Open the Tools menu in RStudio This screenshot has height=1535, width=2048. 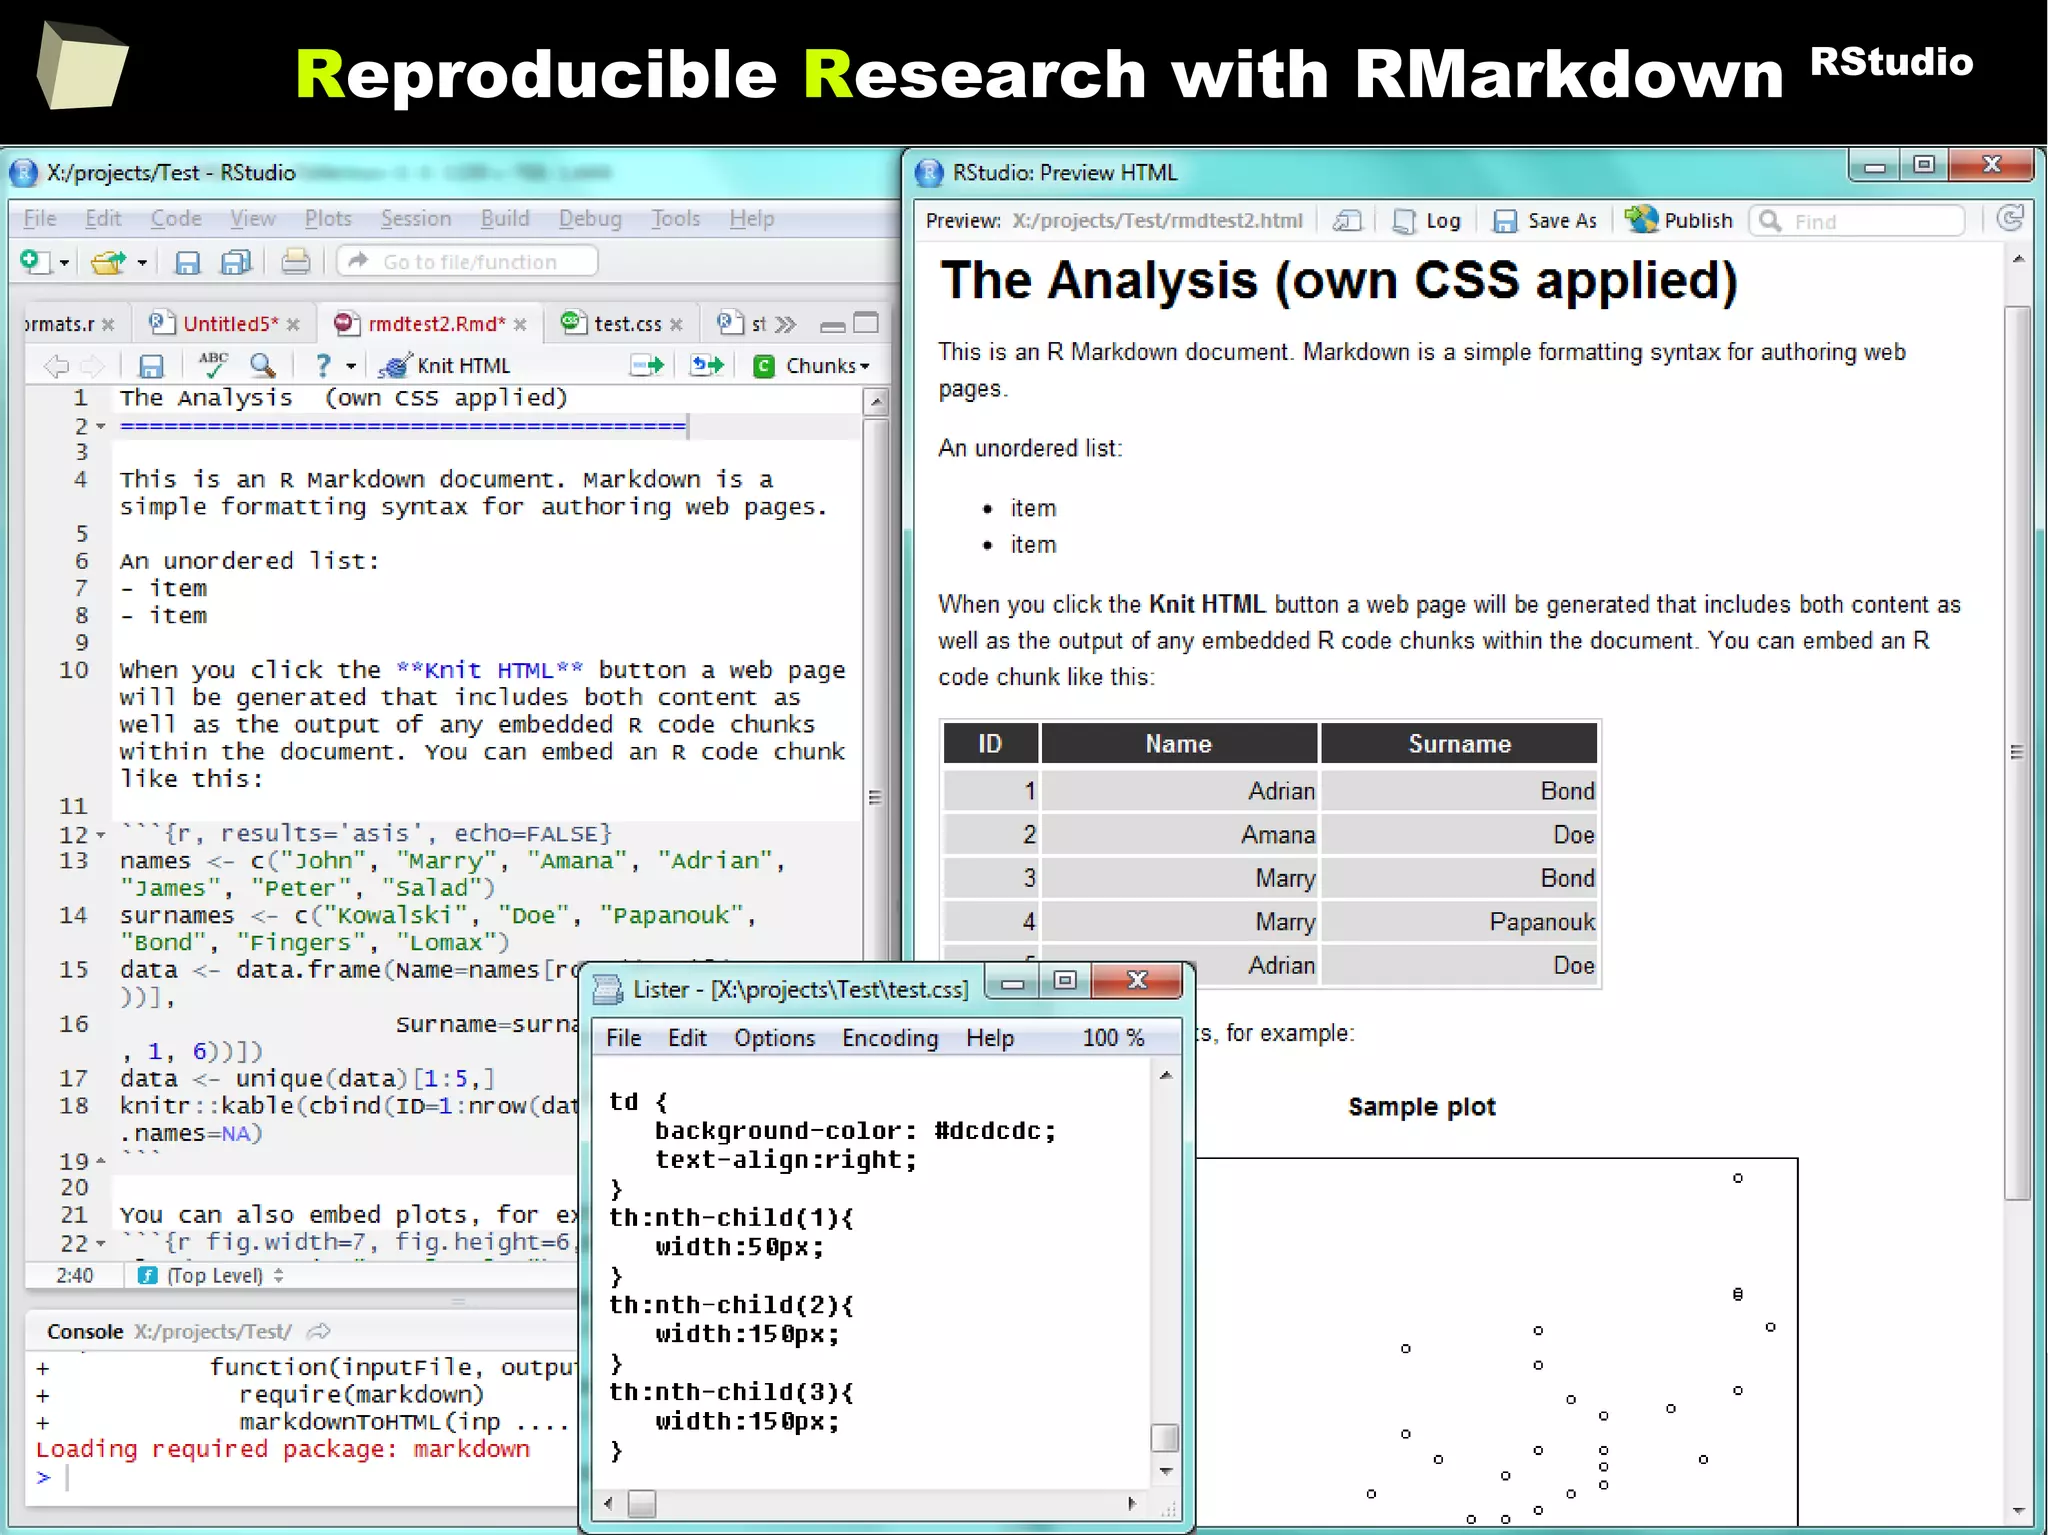676,218
